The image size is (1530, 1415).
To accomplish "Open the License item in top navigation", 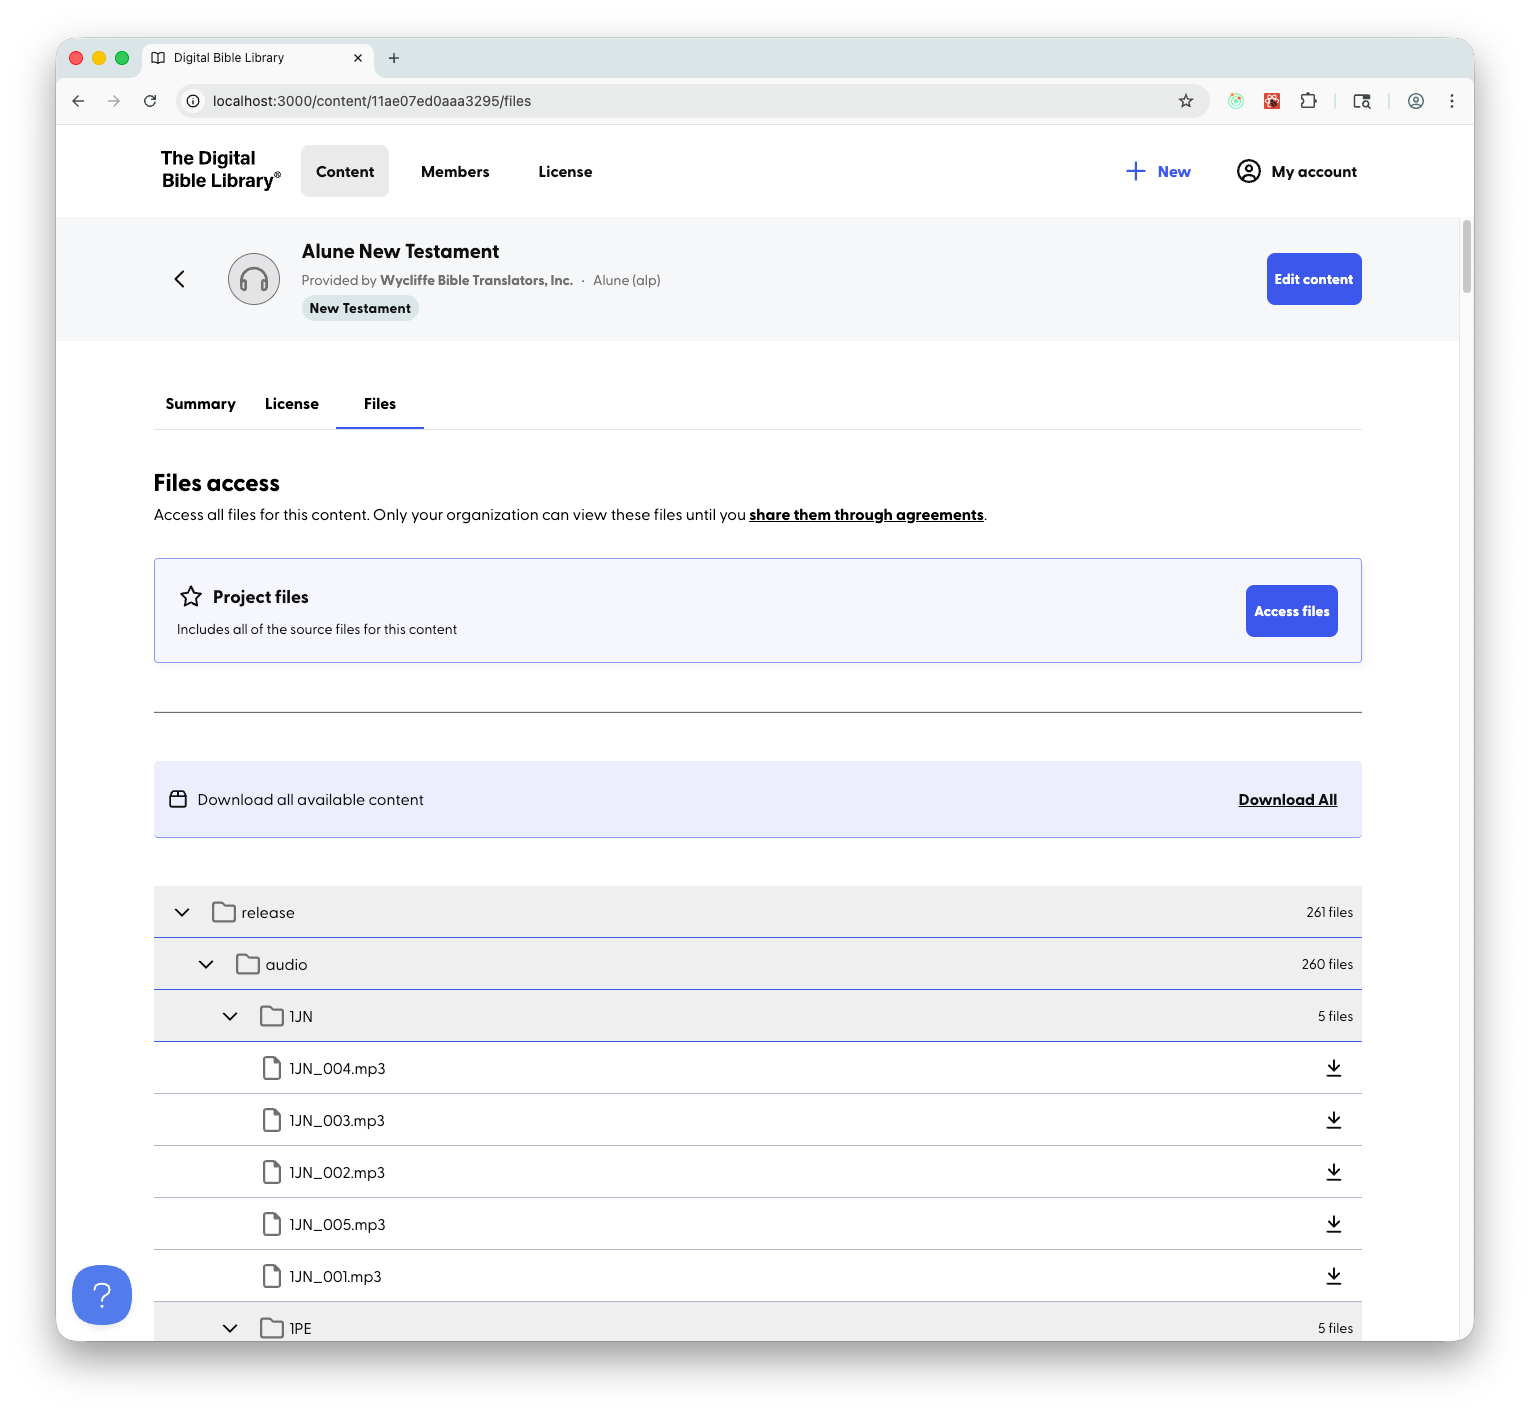I will (565, 171).
